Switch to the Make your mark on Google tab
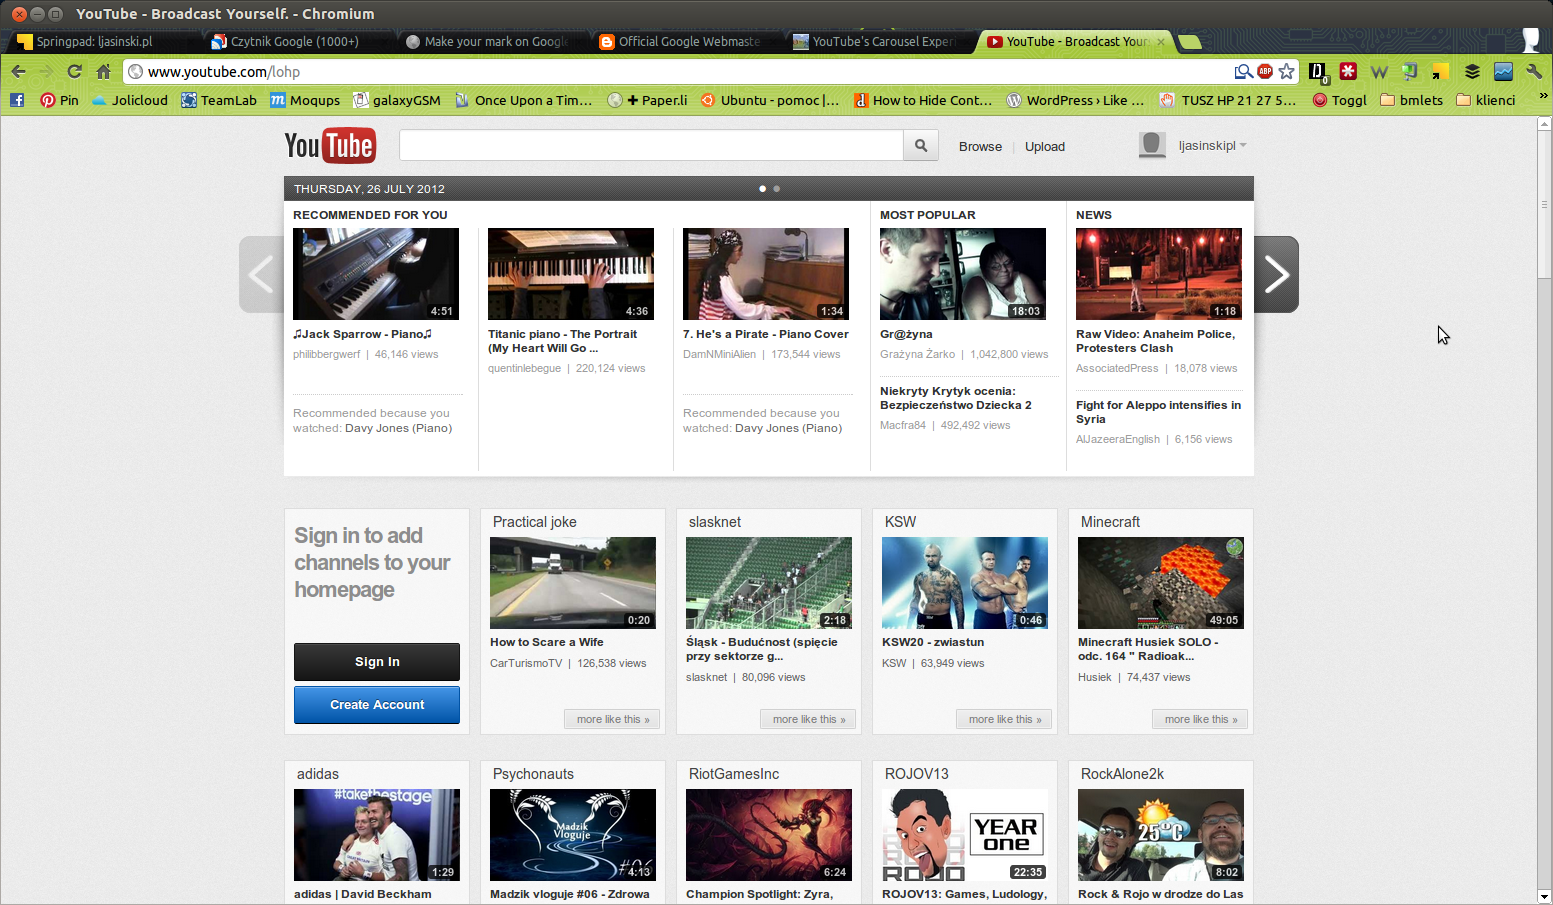 click(x=488, y=41)
